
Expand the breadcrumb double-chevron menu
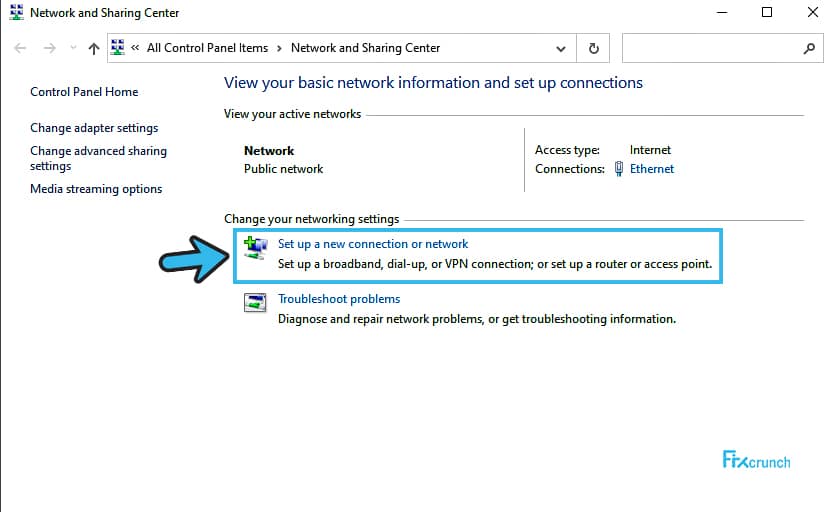point(135,48)
